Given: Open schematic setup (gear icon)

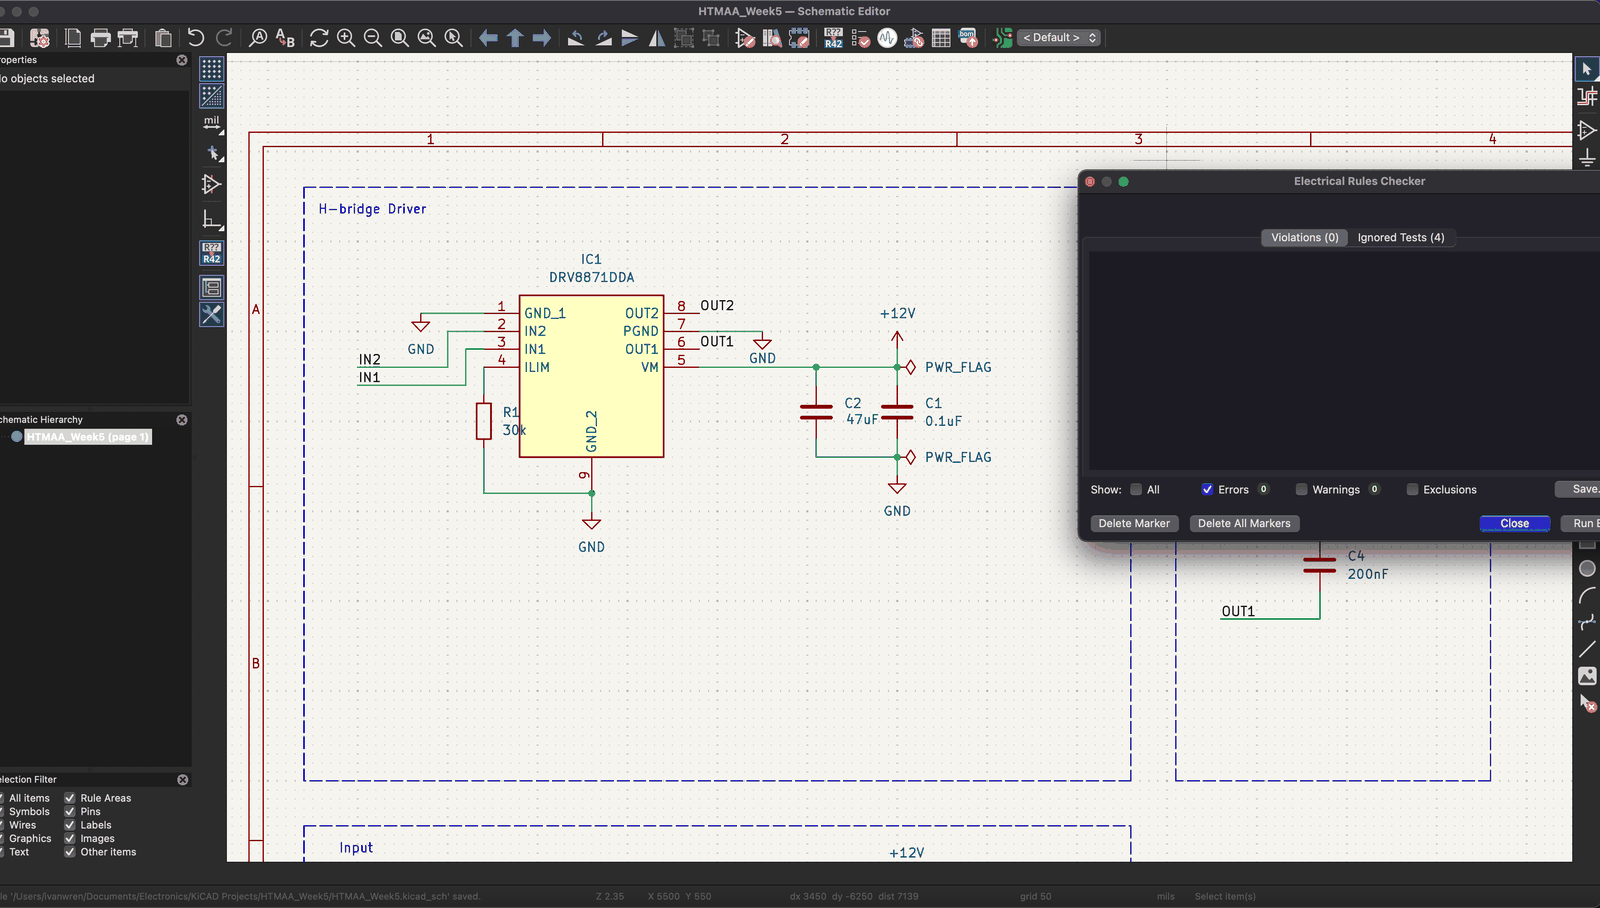Looking at the screenshot, I should (40, 38).
